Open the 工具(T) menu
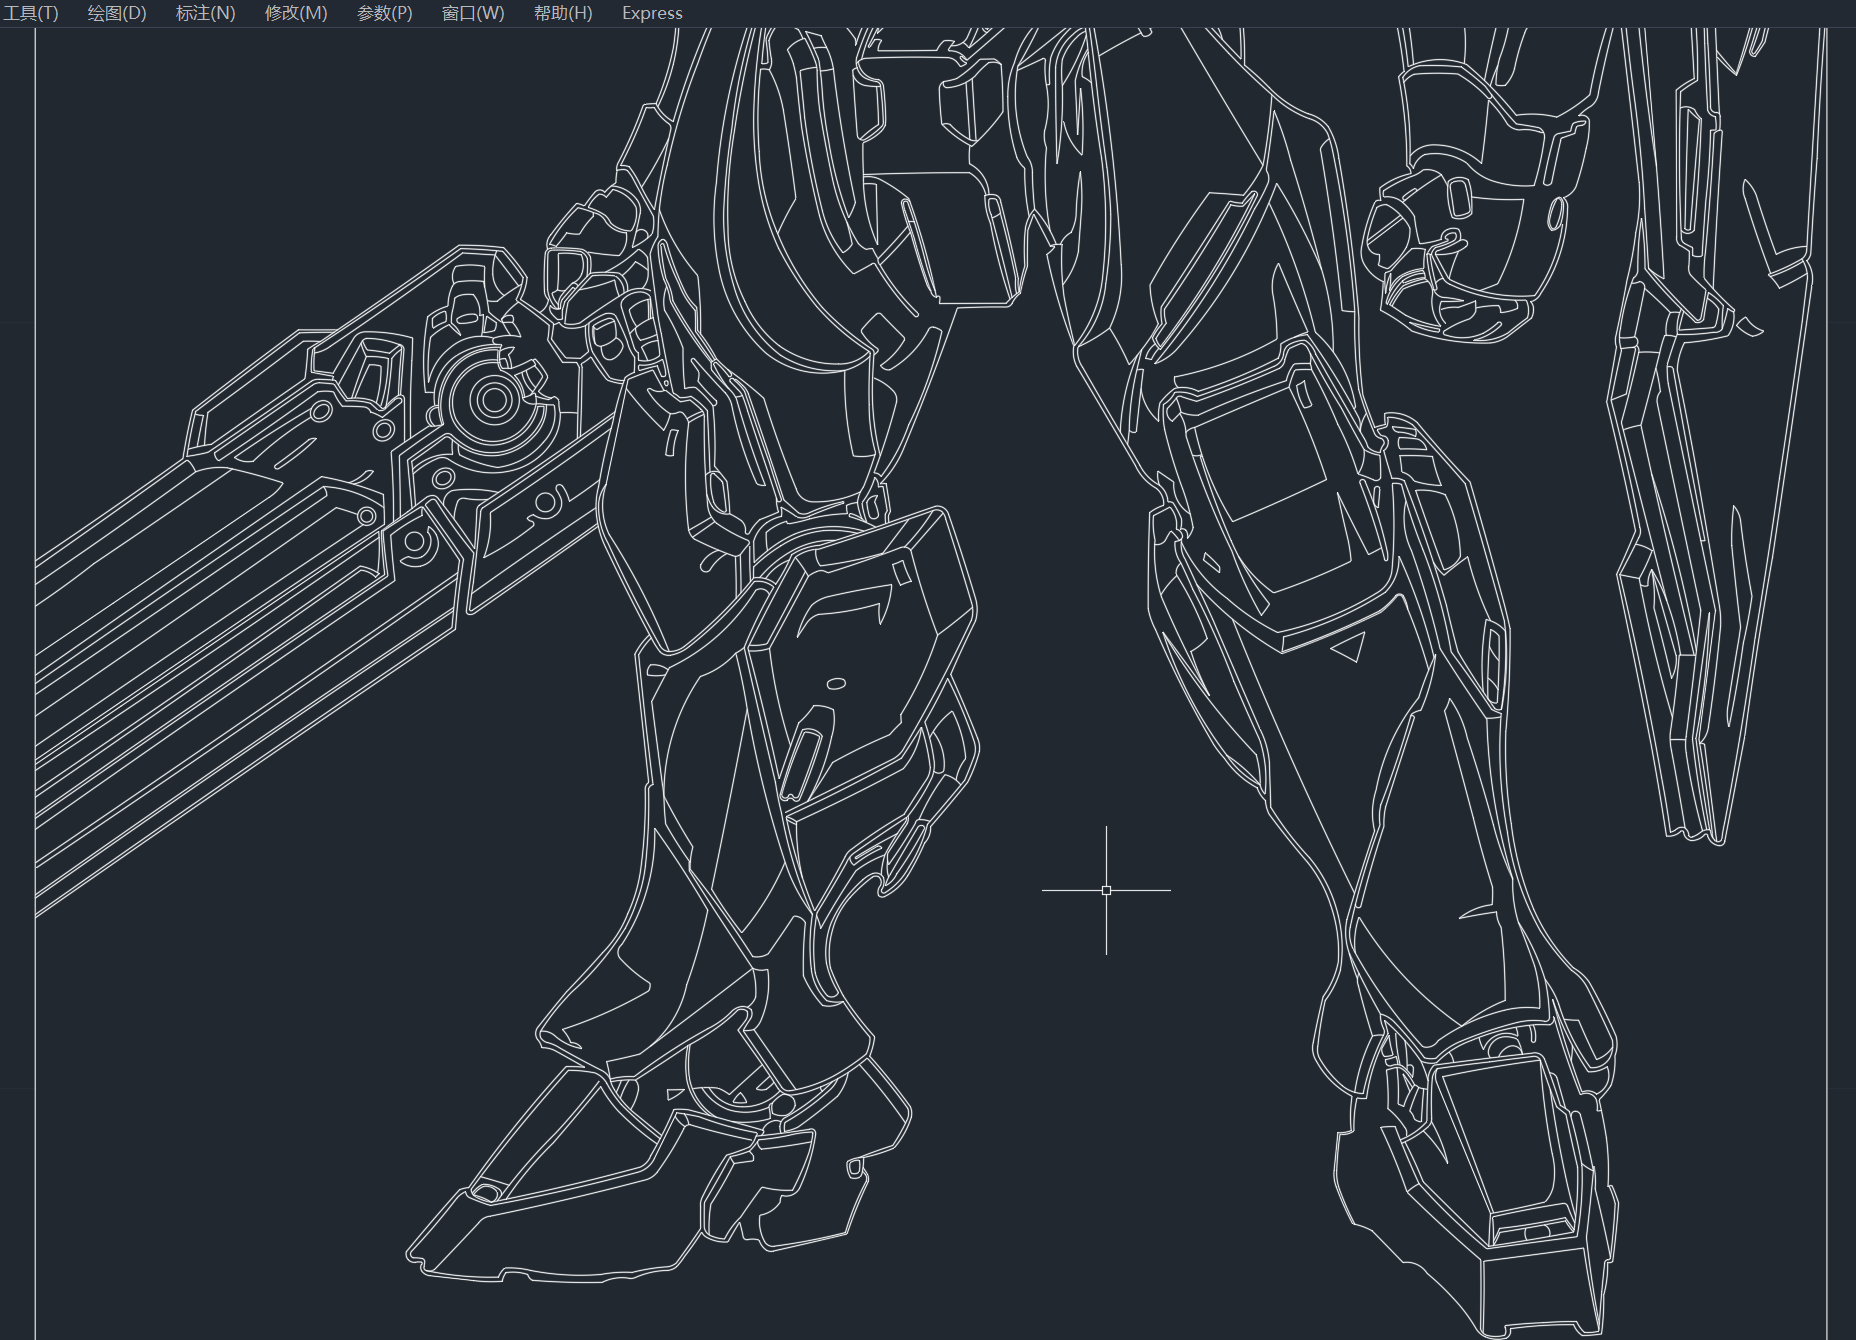The width and height of the screenshot is (1856, 1340). click(x=30, y=13)
